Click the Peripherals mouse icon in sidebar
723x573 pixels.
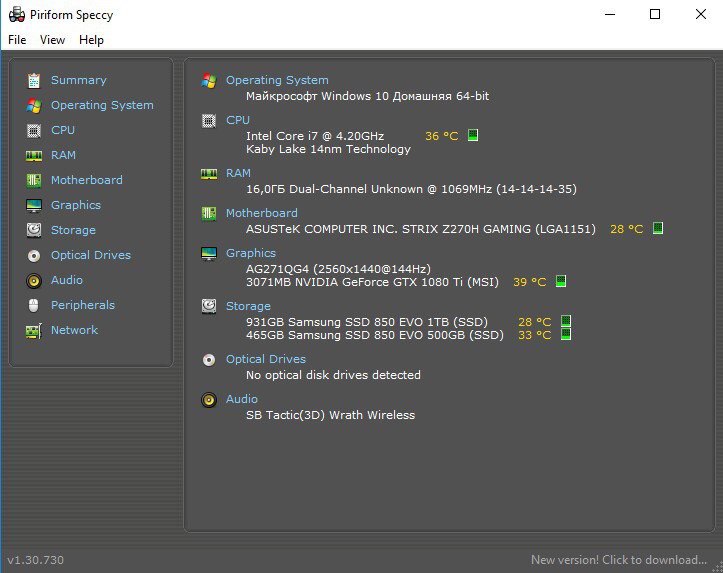pyautogui.click(x=34, y=305)
